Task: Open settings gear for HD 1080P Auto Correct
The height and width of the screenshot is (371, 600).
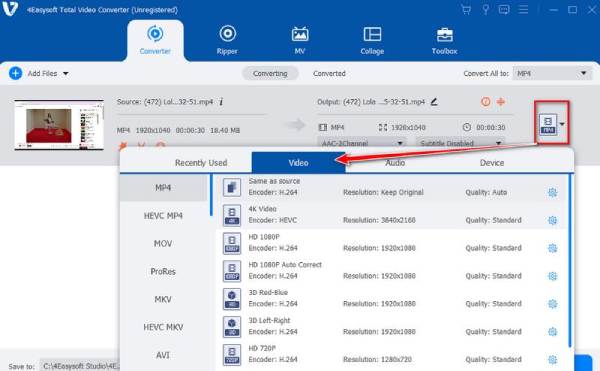Action: tap(552, 276)
